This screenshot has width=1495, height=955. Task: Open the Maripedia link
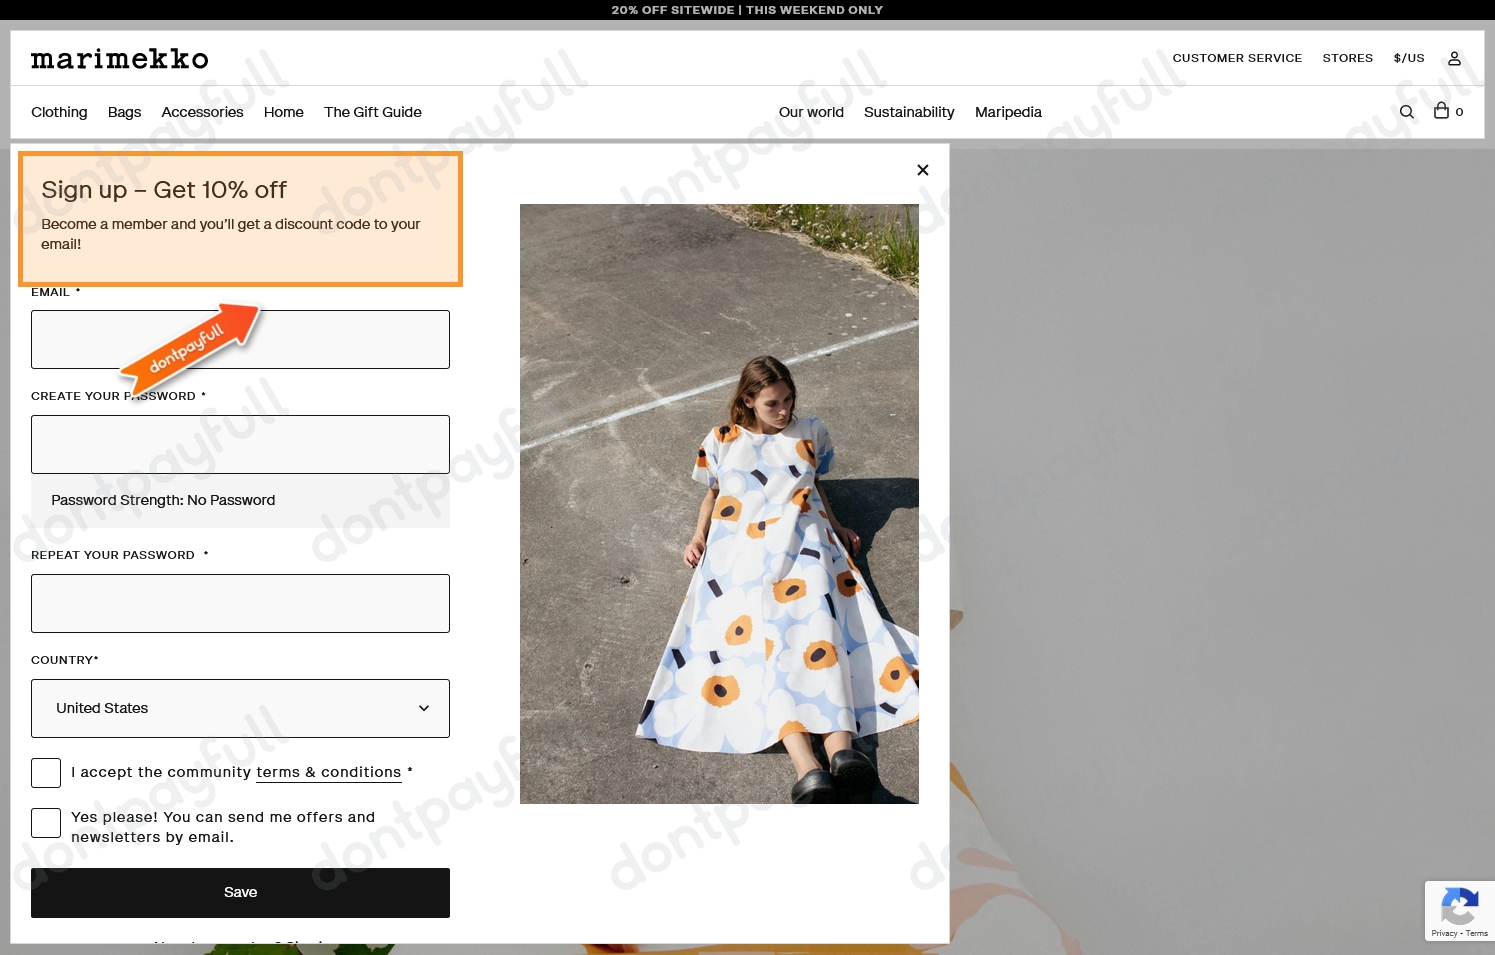click(1008, 112)
